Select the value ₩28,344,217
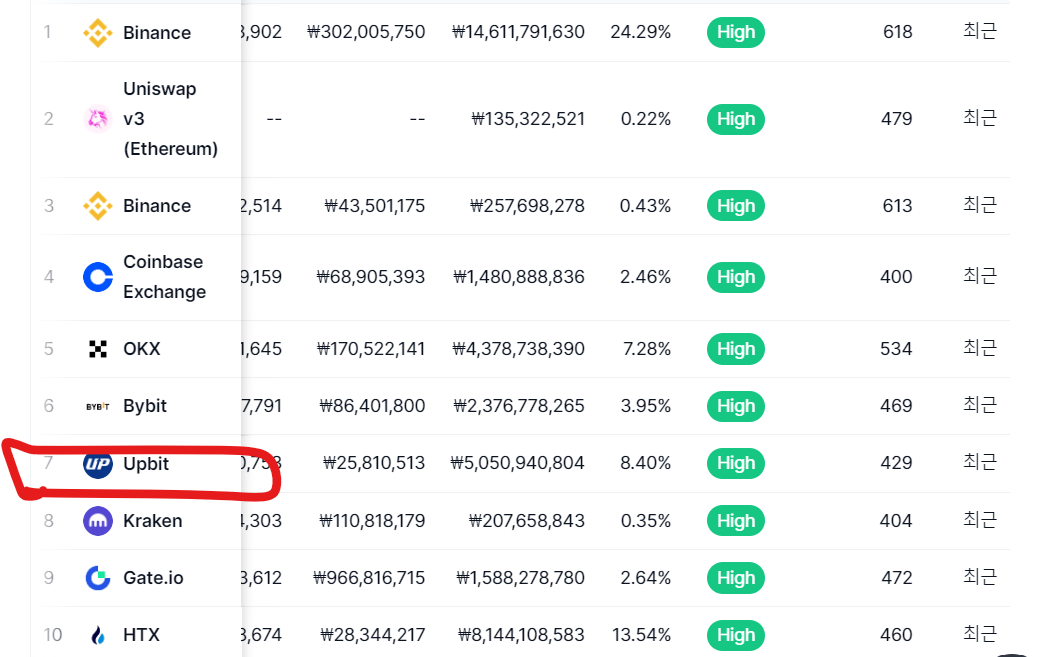 pyautogui.click(x=373, y=635)
